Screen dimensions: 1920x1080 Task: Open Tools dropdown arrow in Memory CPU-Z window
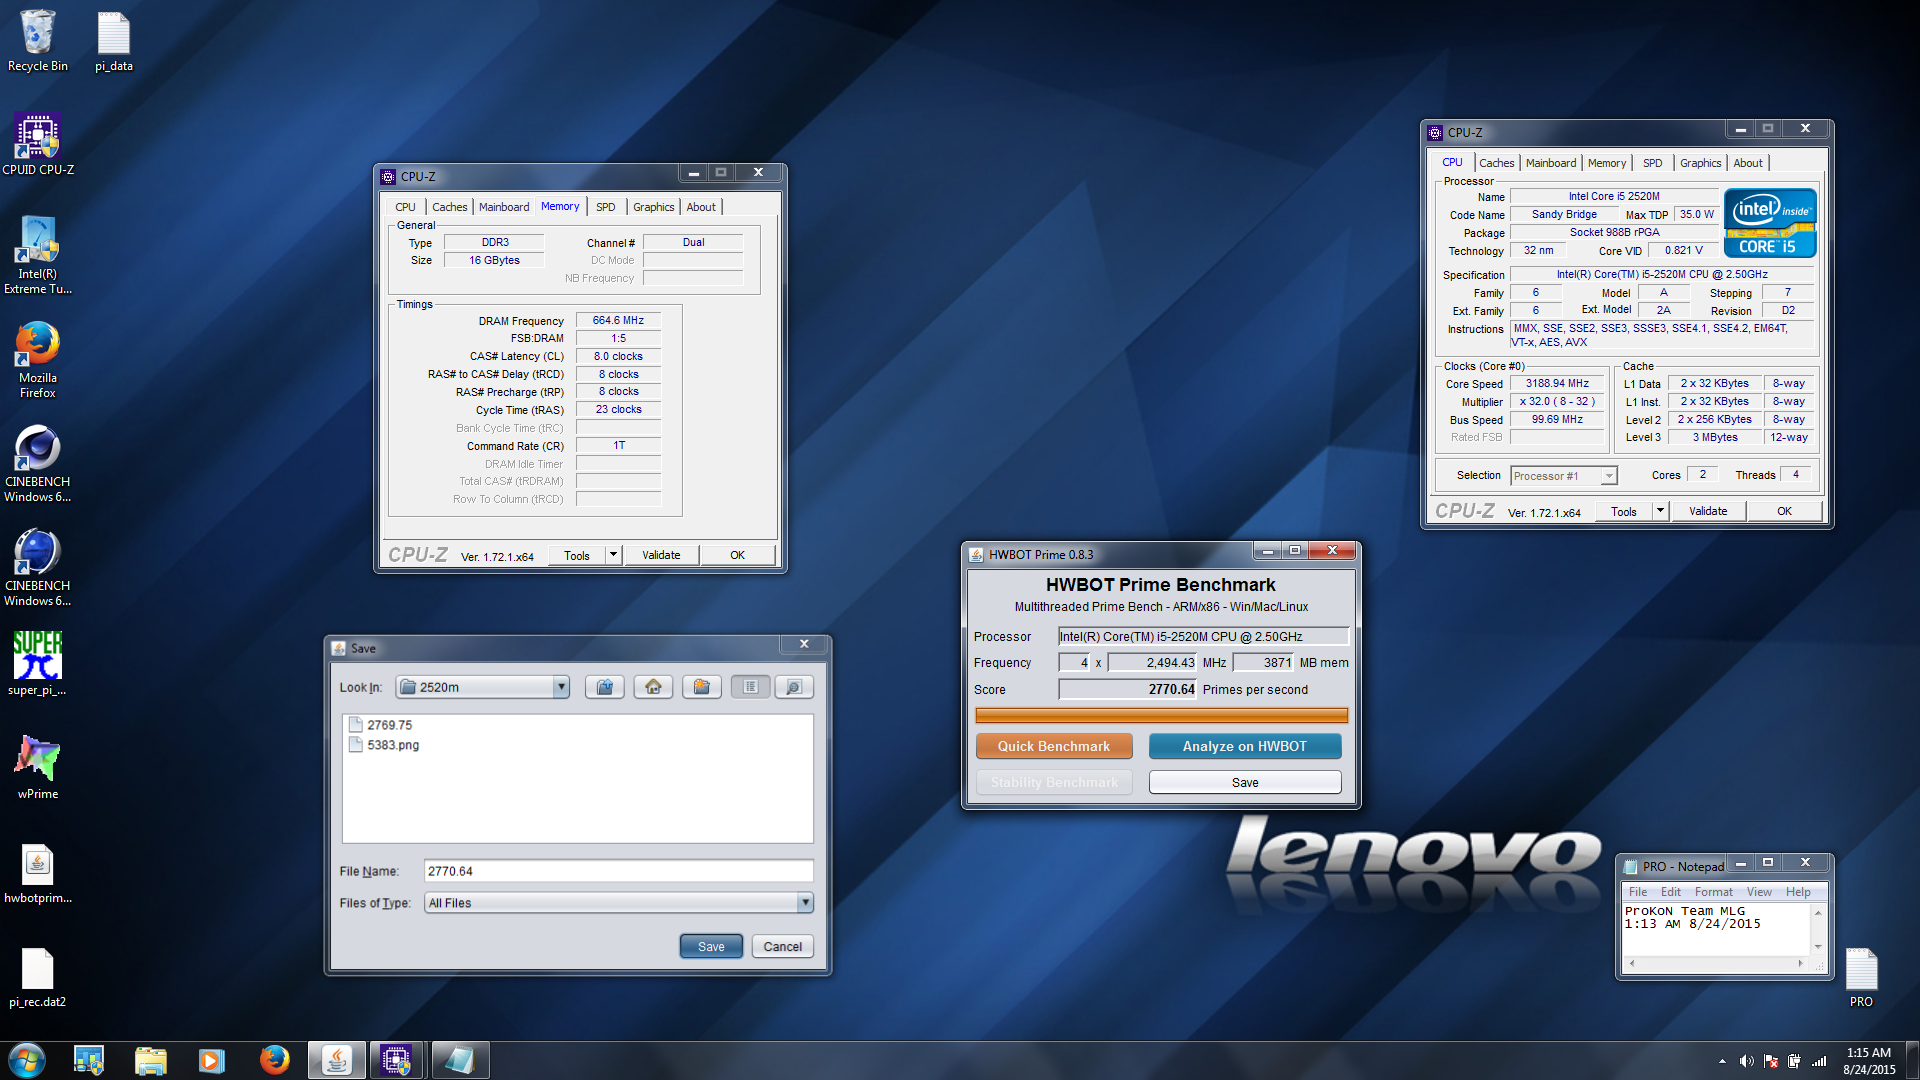(x=613, y=555)
